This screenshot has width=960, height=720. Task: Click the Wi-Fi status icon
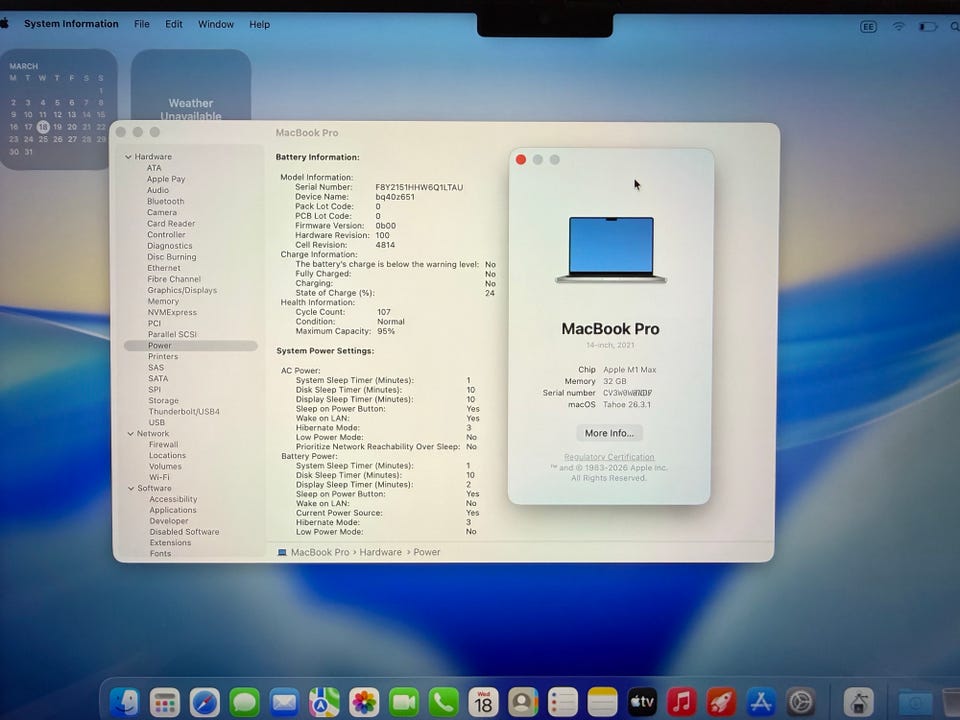pyautogui.click(x=898, y=26)
